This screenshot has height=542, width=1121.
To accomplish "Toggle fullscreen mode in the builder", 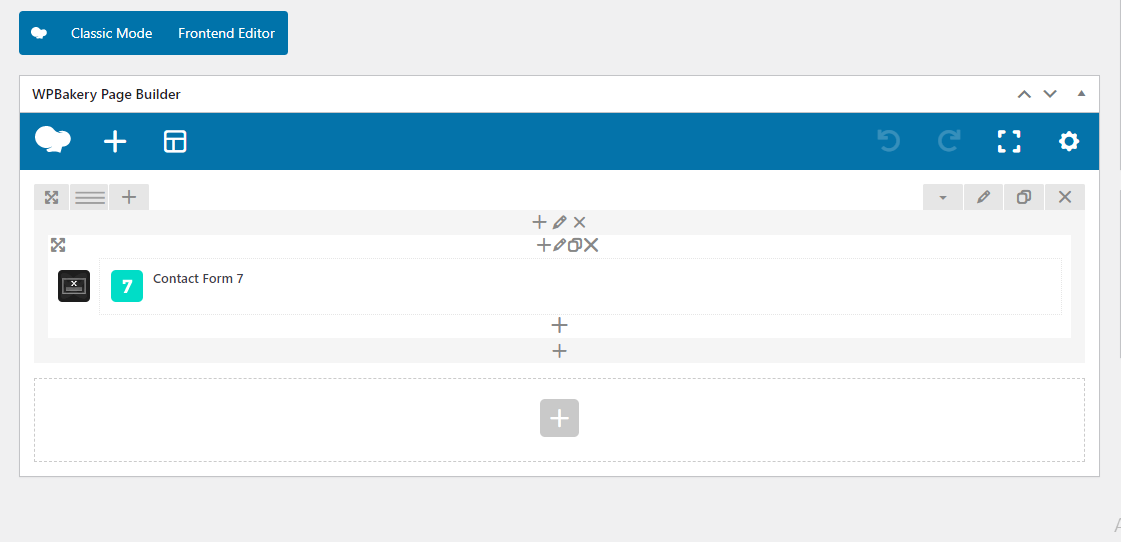I will pyautogui.click(x=1009, y=141).
